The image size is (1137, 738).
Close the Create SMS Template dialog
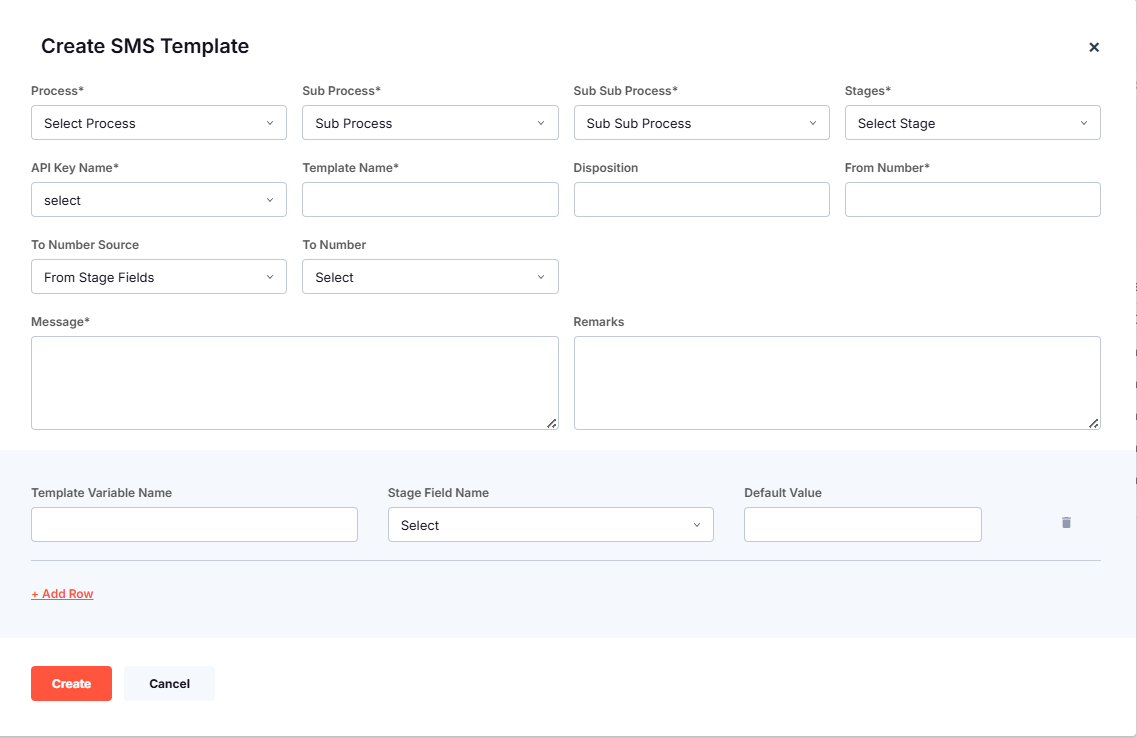point(1094,47)
